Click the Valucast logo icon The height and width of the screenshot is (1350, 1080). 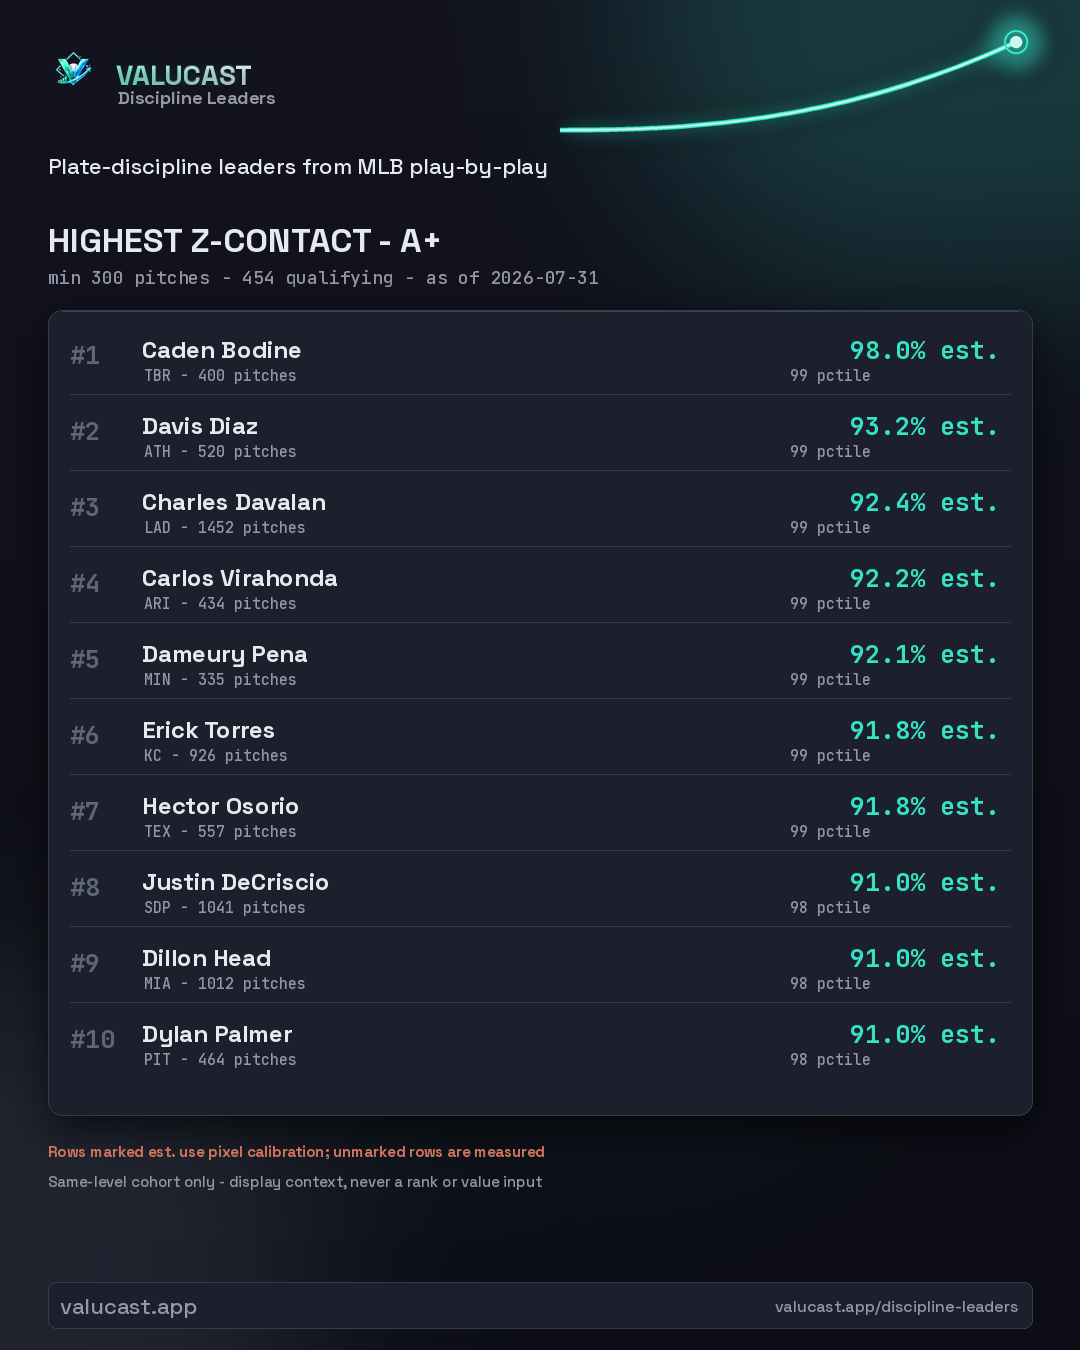74,70
